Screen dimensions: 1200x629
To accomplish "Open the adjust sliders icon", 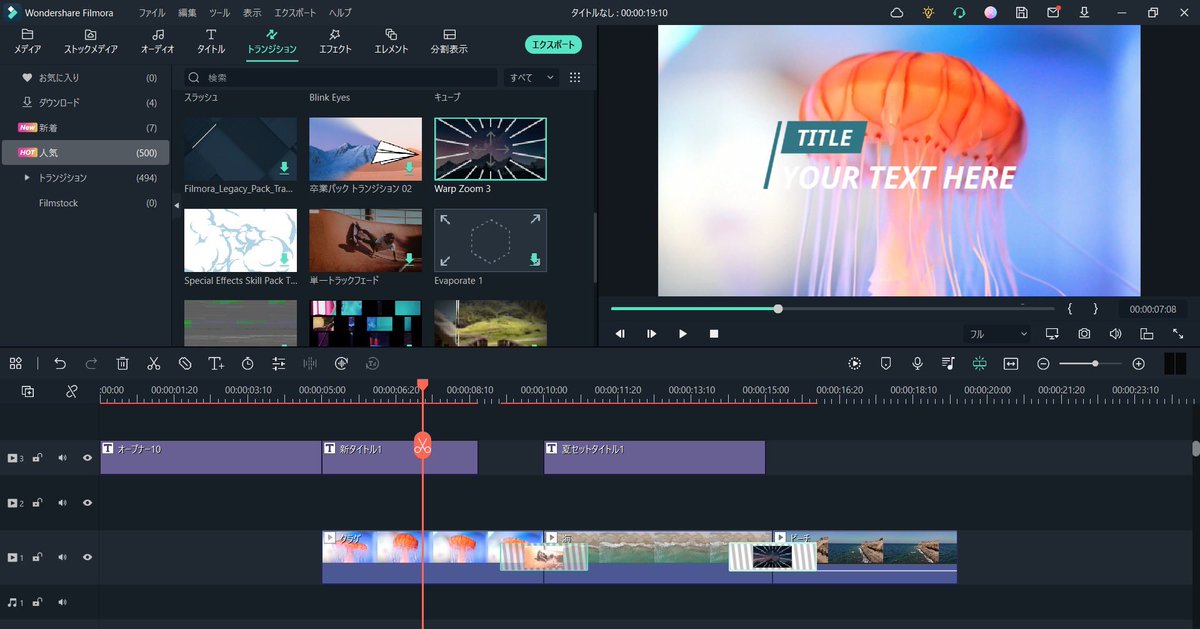I will [279, 364].
